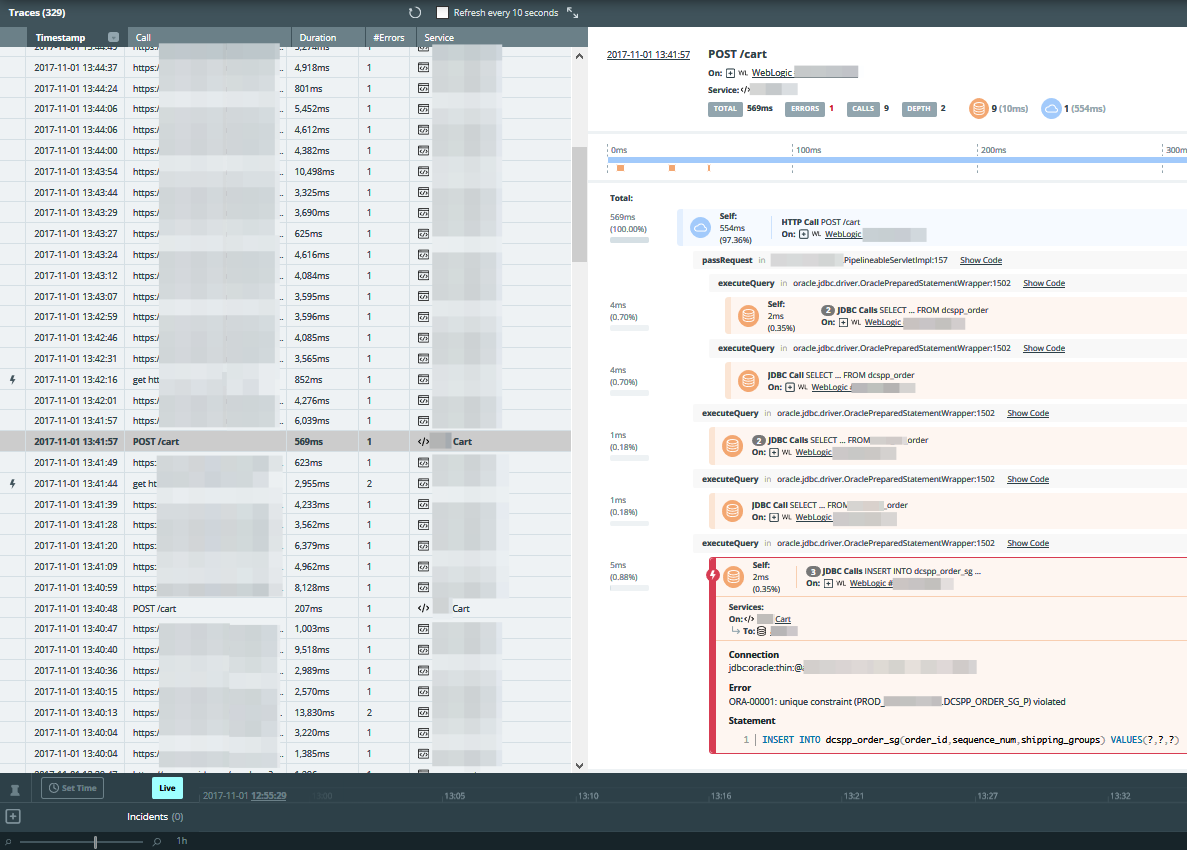The height and width of the screenshot is (850, 1187).
Task: Expand WebLogic under JDBC Calls INSERT INTO
Action: pos(828,584)
